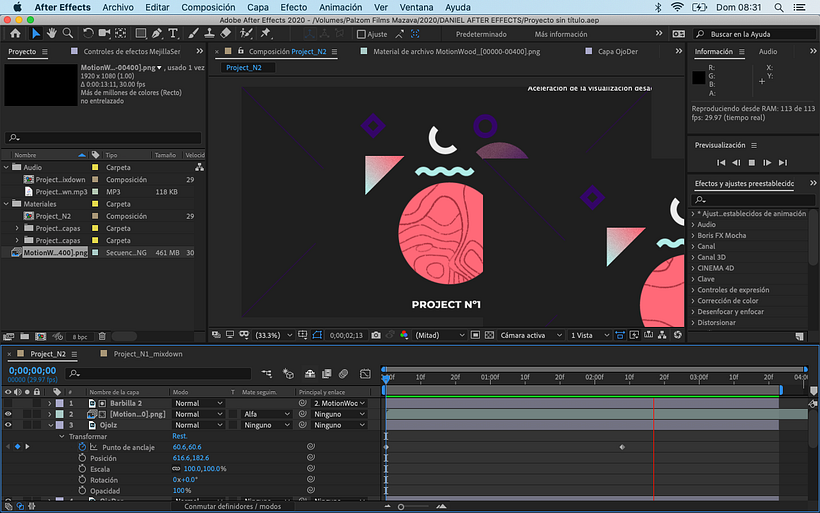Open resolution (Mitad) dropdown
The width and height of the screenshot is (820, 513).
point(439,335)
